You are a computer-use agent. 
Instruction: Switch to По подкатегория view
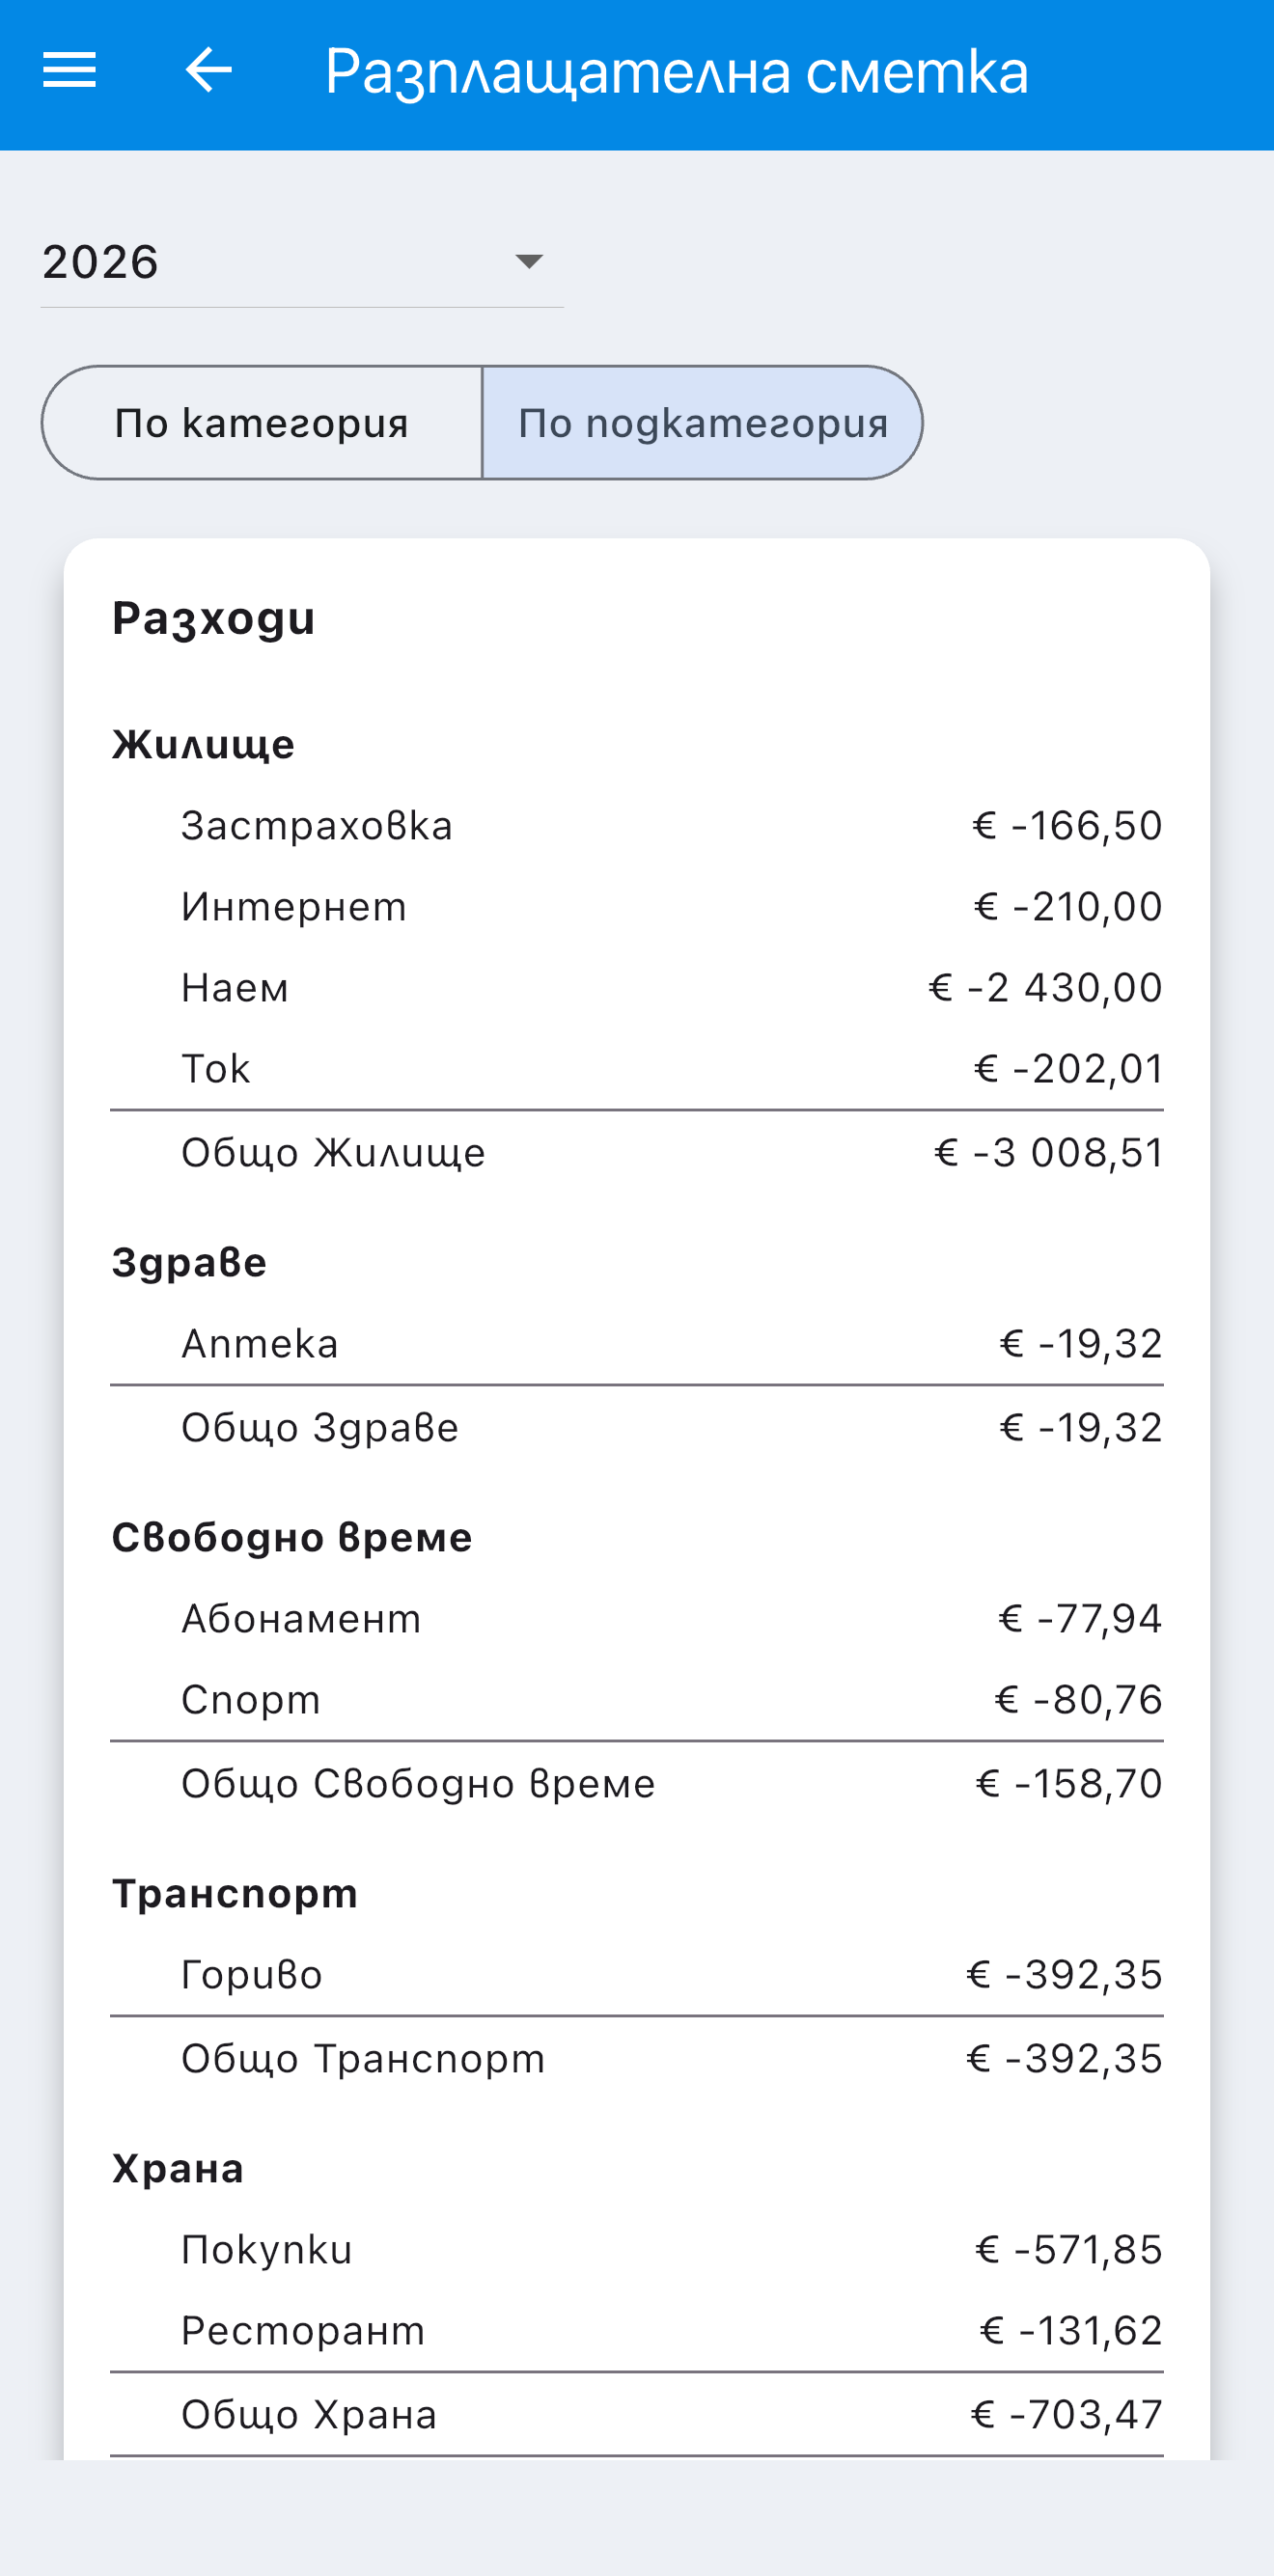[x=703, y=423]
